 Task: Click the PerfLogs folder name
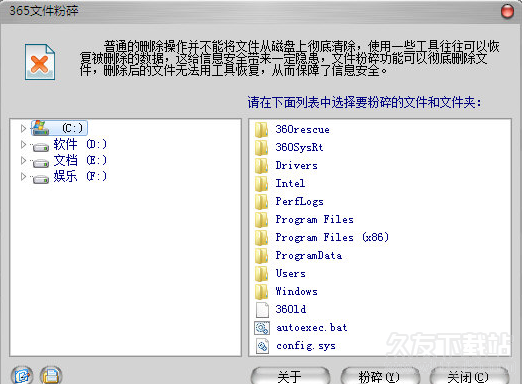299,201
